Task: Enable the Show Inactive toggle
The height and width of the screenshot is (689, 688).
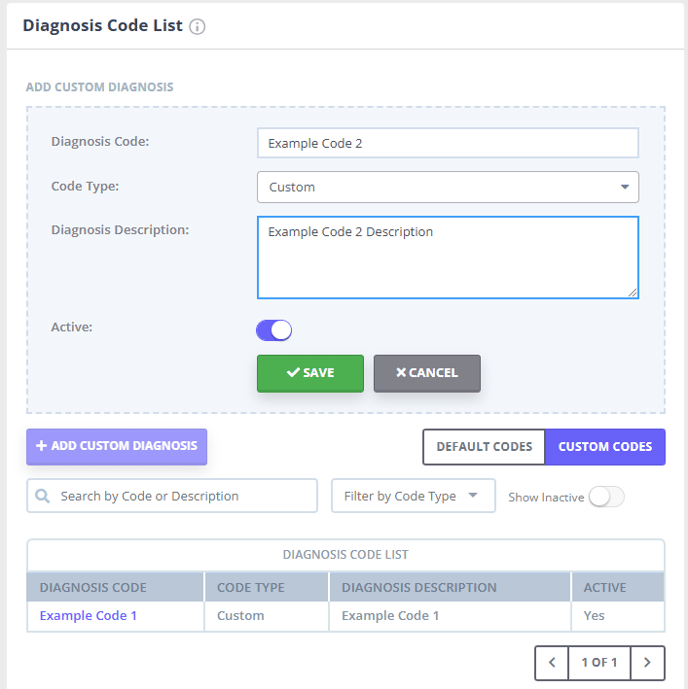Action: [x=607, y=497]
